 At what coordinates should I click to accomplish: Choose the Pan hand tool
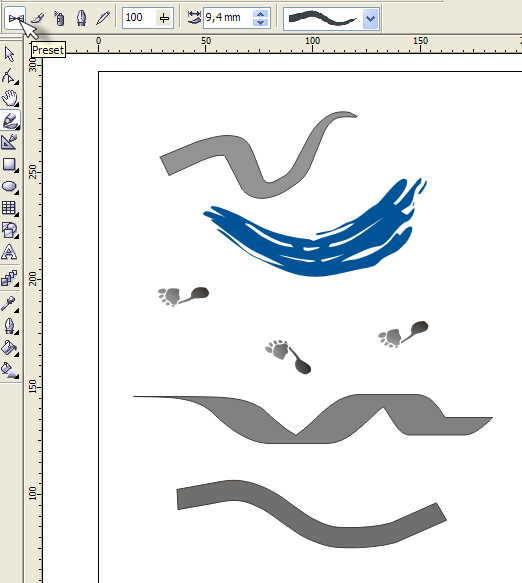(x=10, y=98)
